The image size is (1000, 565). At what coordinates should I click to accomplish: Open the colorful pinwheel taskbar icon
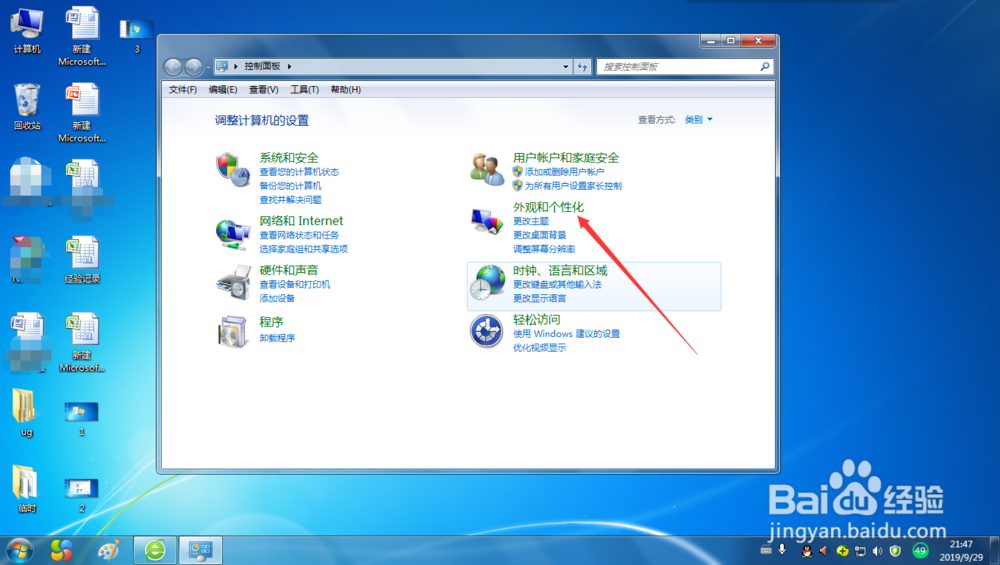click(x=62, y=550)
